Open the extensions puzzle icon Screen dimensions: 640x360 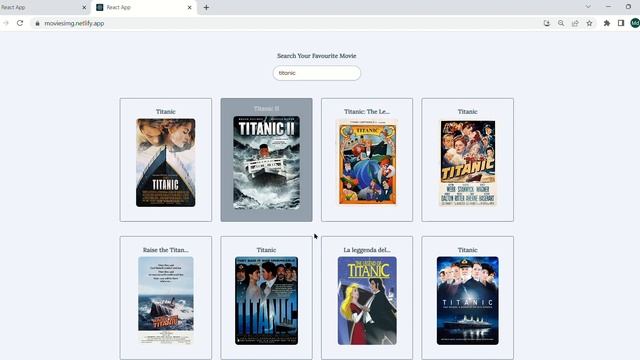coord(607,23)
